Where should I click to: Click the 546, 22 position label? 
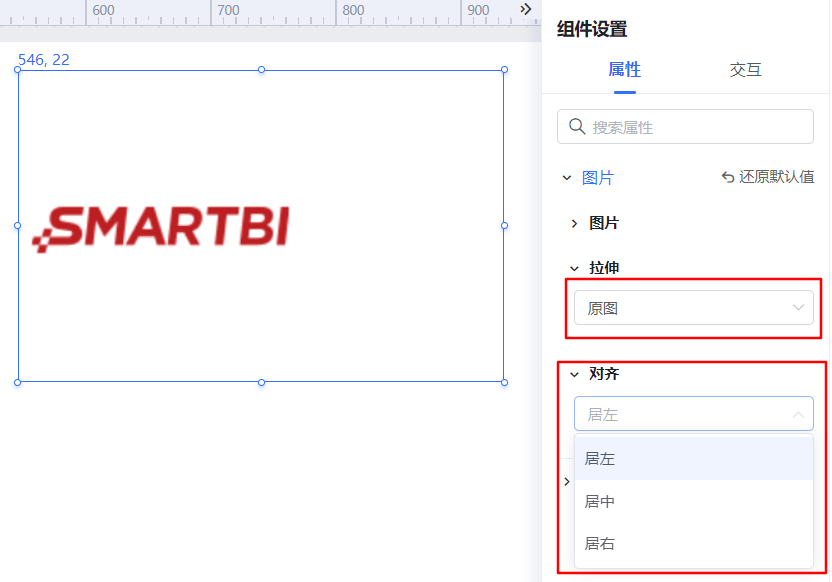pyautogui.click(x=44, y=59)
